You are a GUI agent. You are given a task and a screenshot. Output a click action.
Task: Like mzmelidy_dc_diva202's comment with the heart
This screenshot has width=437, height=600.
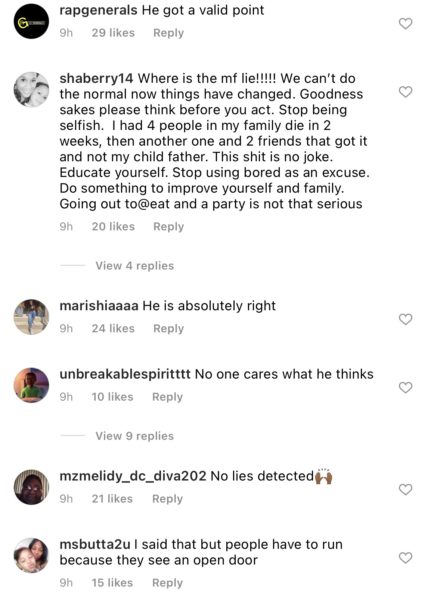tap(406, 489)
